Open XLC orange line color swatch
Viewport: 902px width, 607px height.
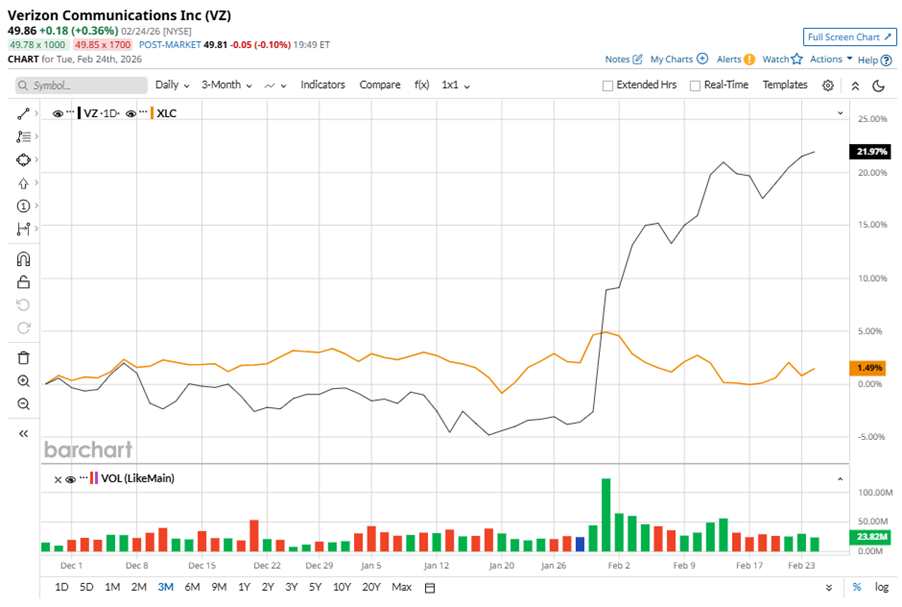click(152, 113)
